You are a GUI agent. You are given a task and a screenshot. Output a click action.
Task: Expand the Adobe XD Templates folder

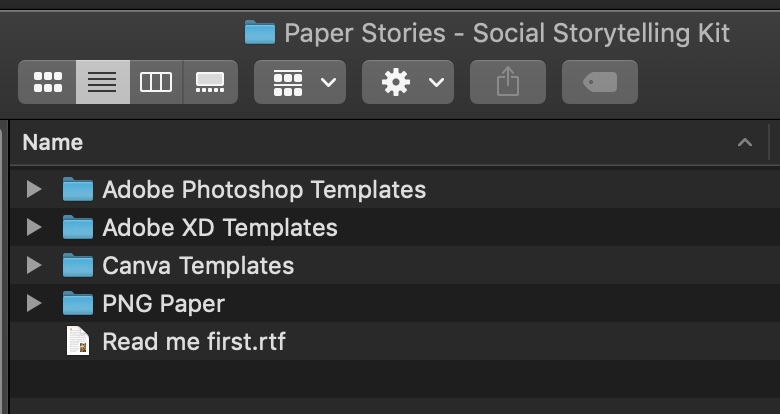(x=34, y=227)
